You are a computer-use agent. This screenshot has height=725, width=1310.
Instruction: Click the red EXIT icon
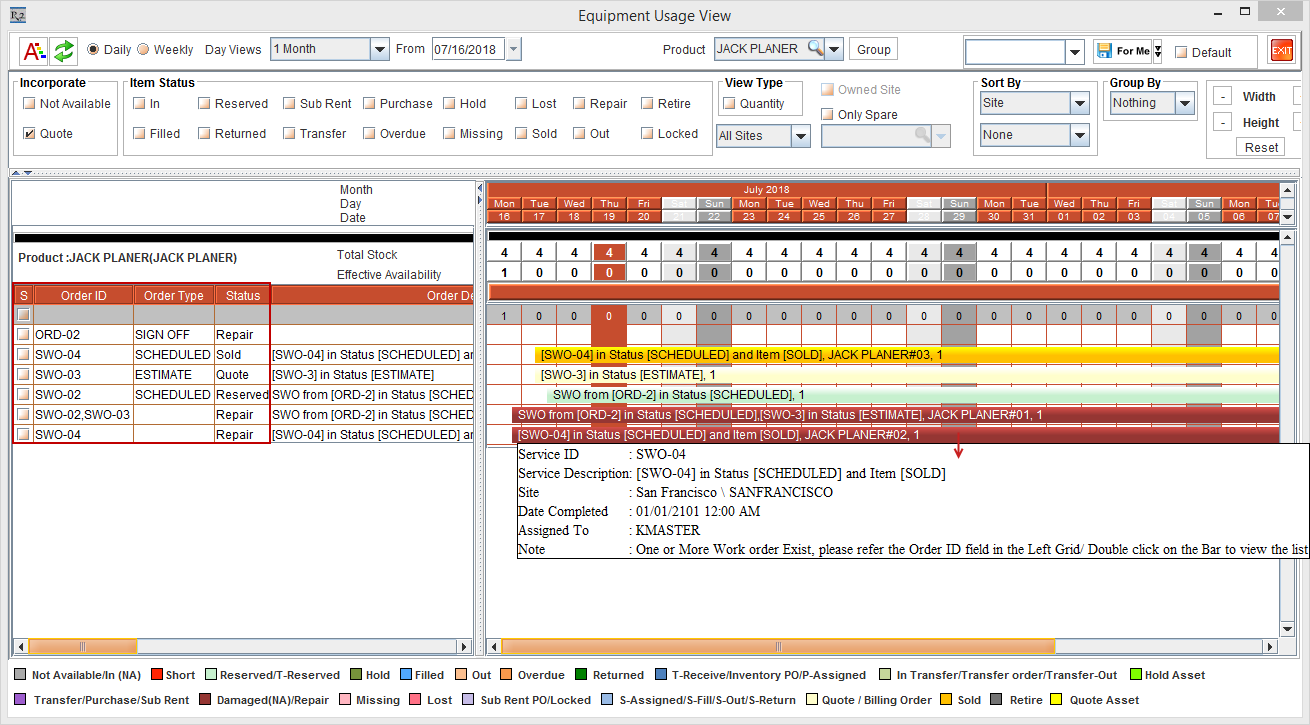(x=1281, y=50)
